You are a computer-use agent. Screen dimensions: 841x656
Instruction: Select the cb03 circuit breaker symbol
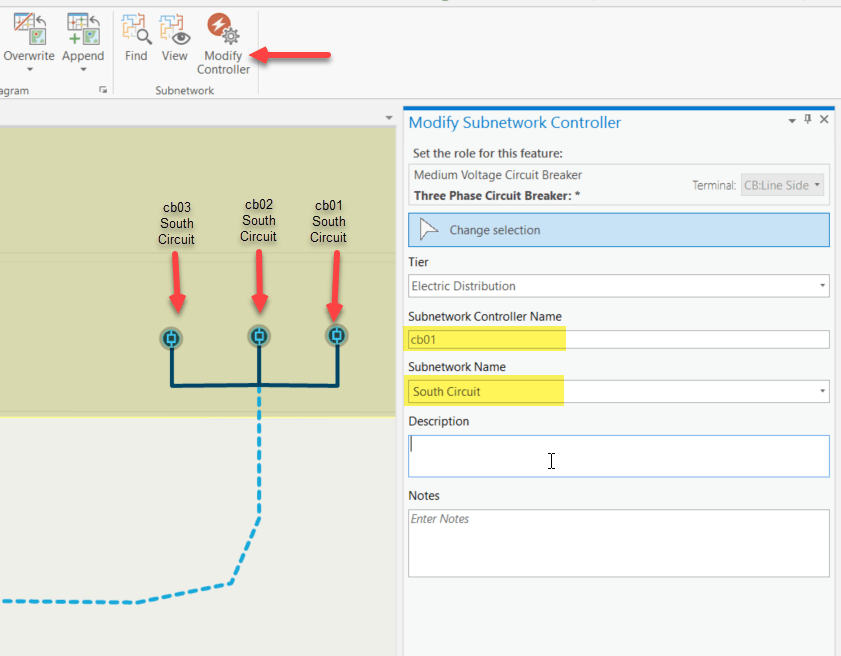coord(171,337)
